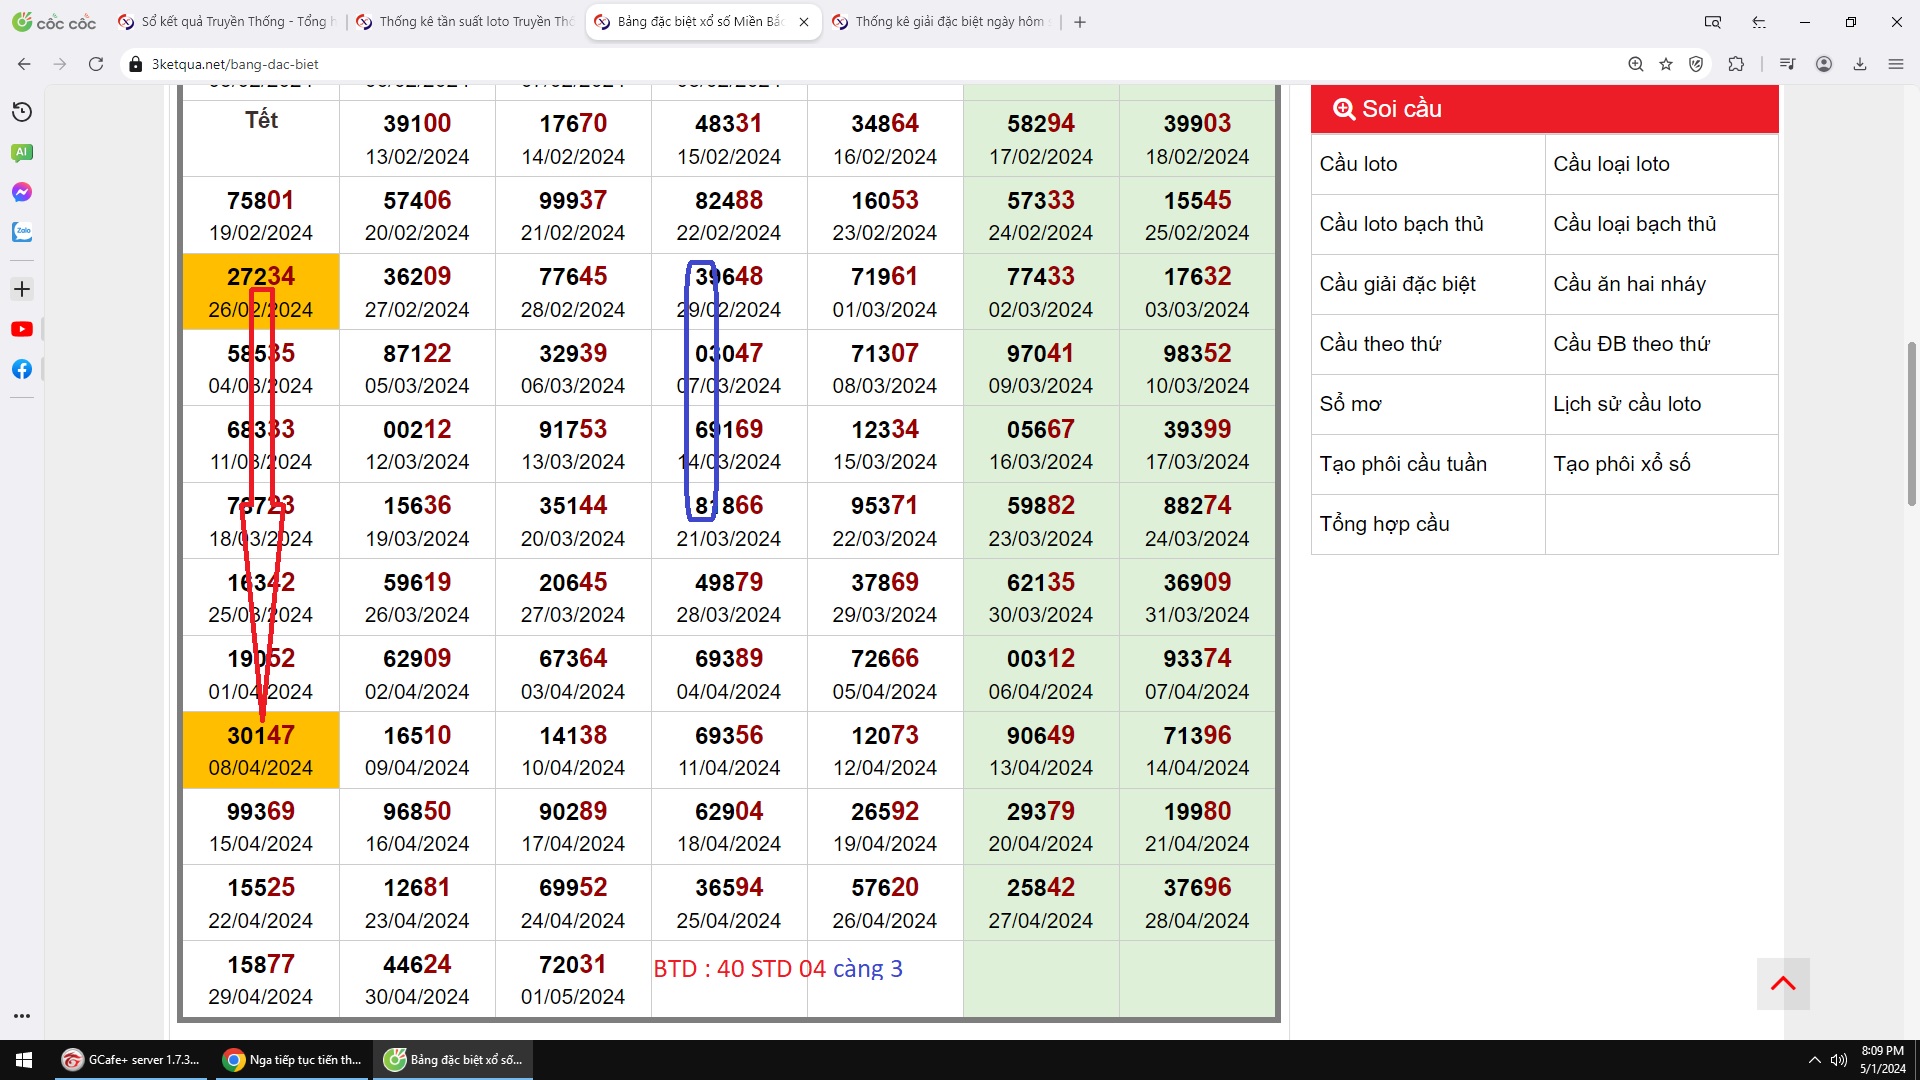Open the sidebar three-dots more menu
This screenshot has height=1080, width=1920.
(x=22, y=1016)
